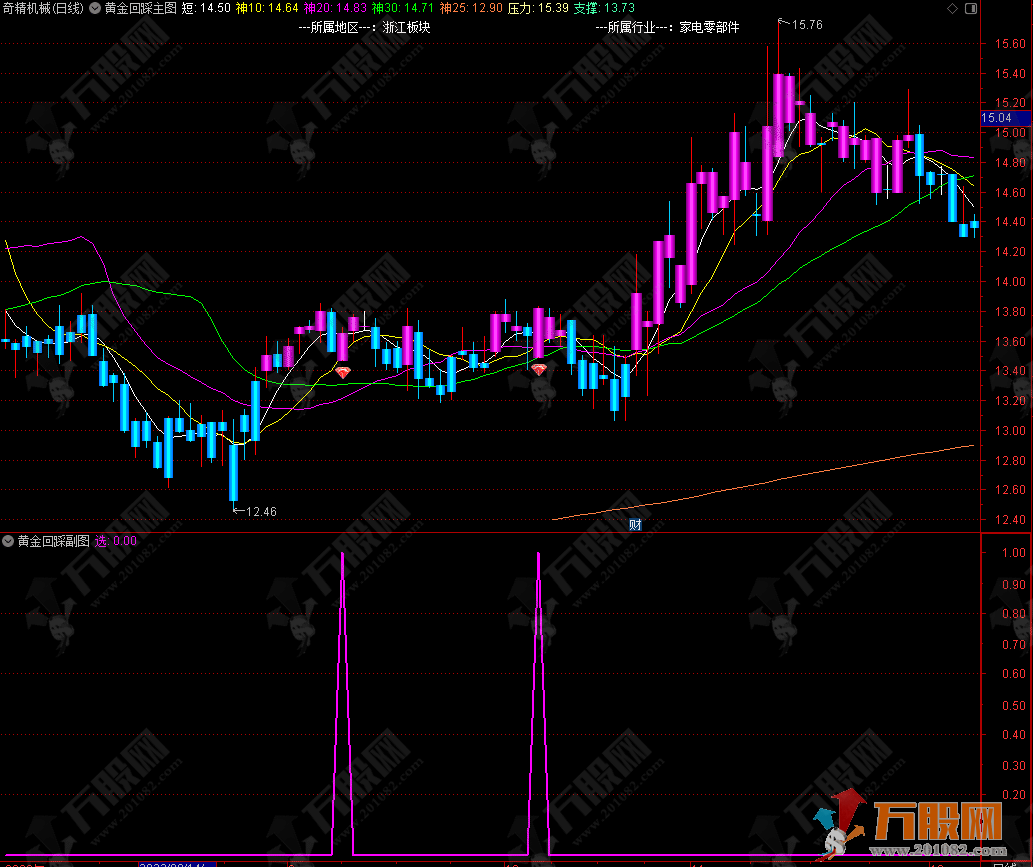Click the 奇精机械(日线) stock title
The width and height of the screenshot is (1033, 867).
pos(43,9)
